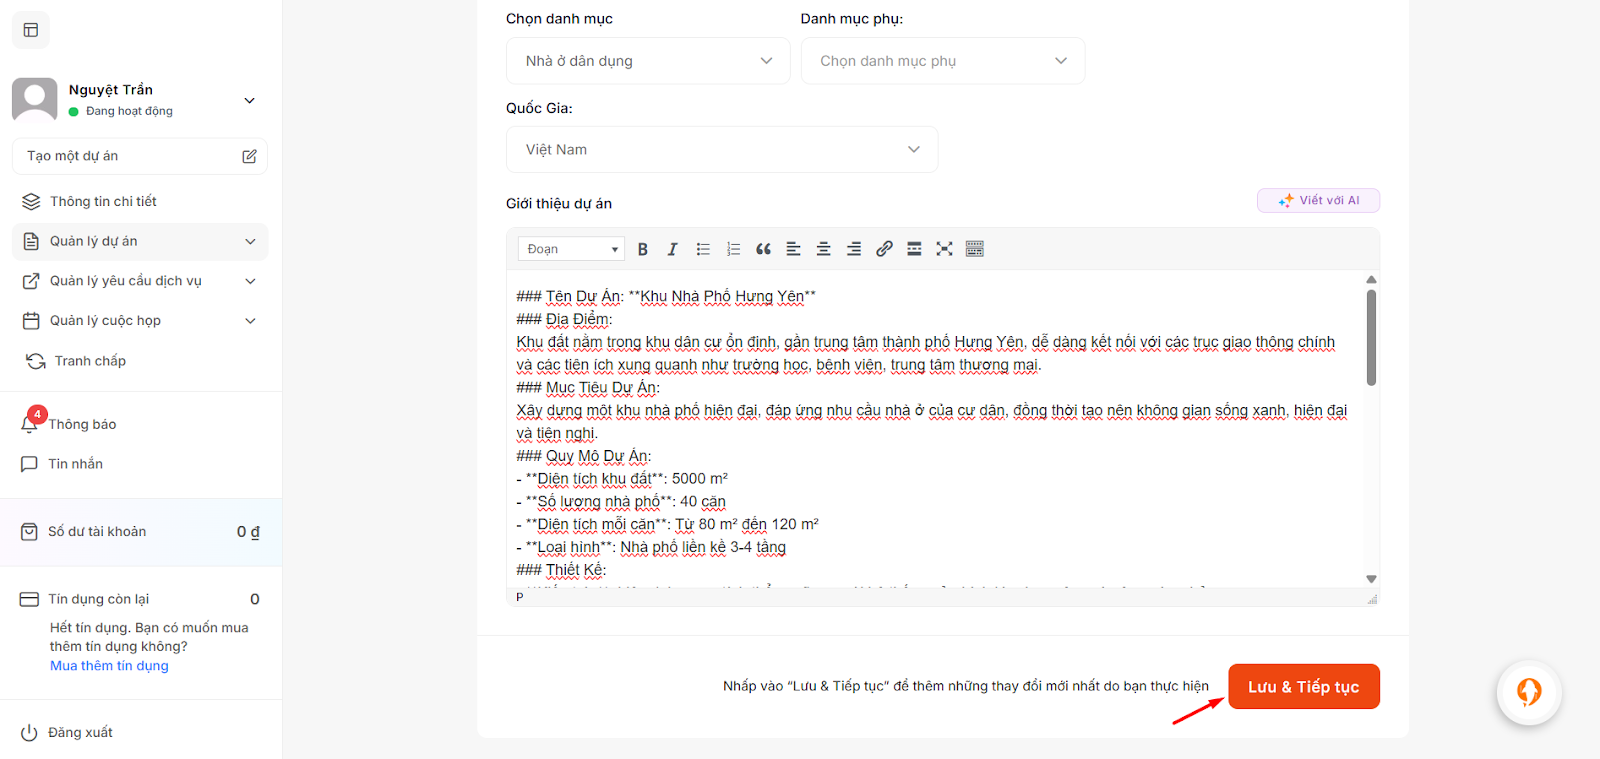
Task: Click the insert link icon
Action: click(884, 249)
